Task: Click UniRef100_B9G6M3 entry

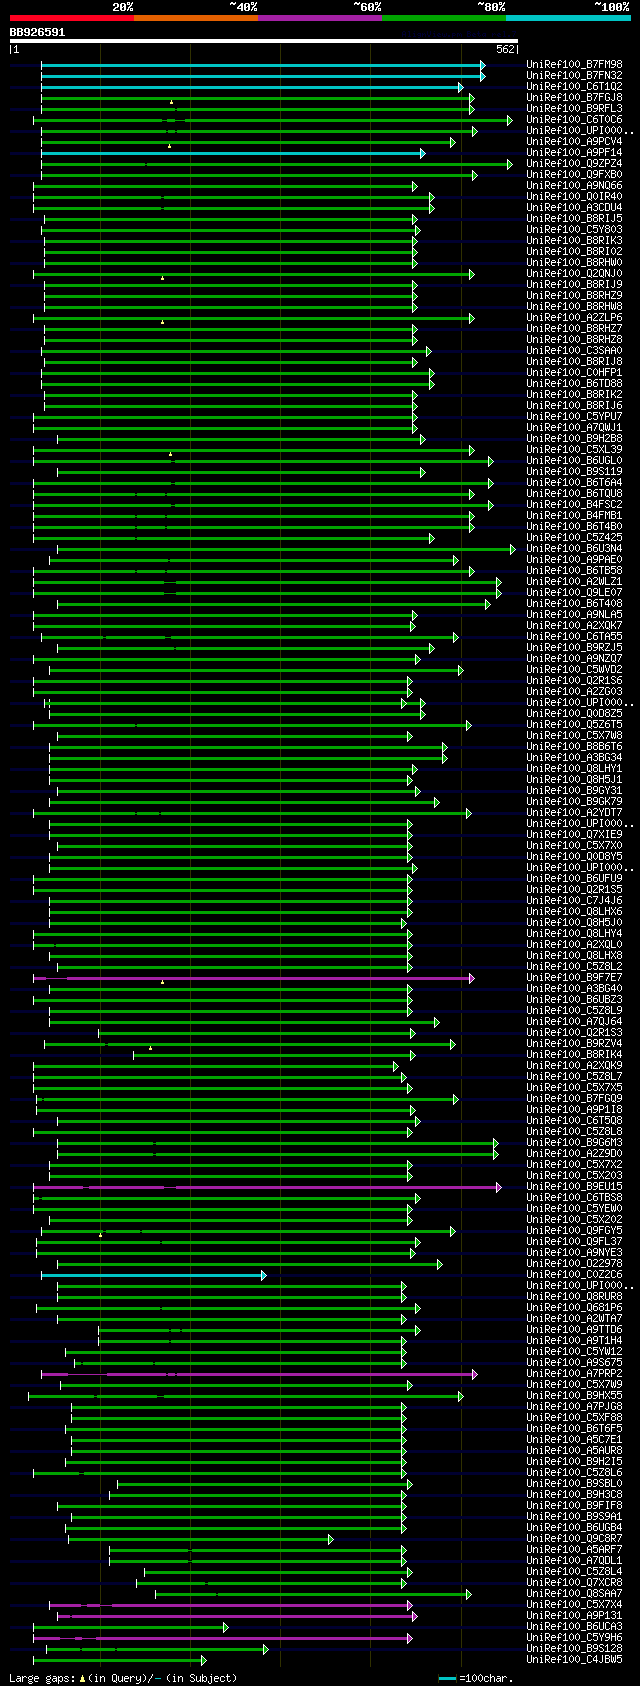Action: (574, 1143)
